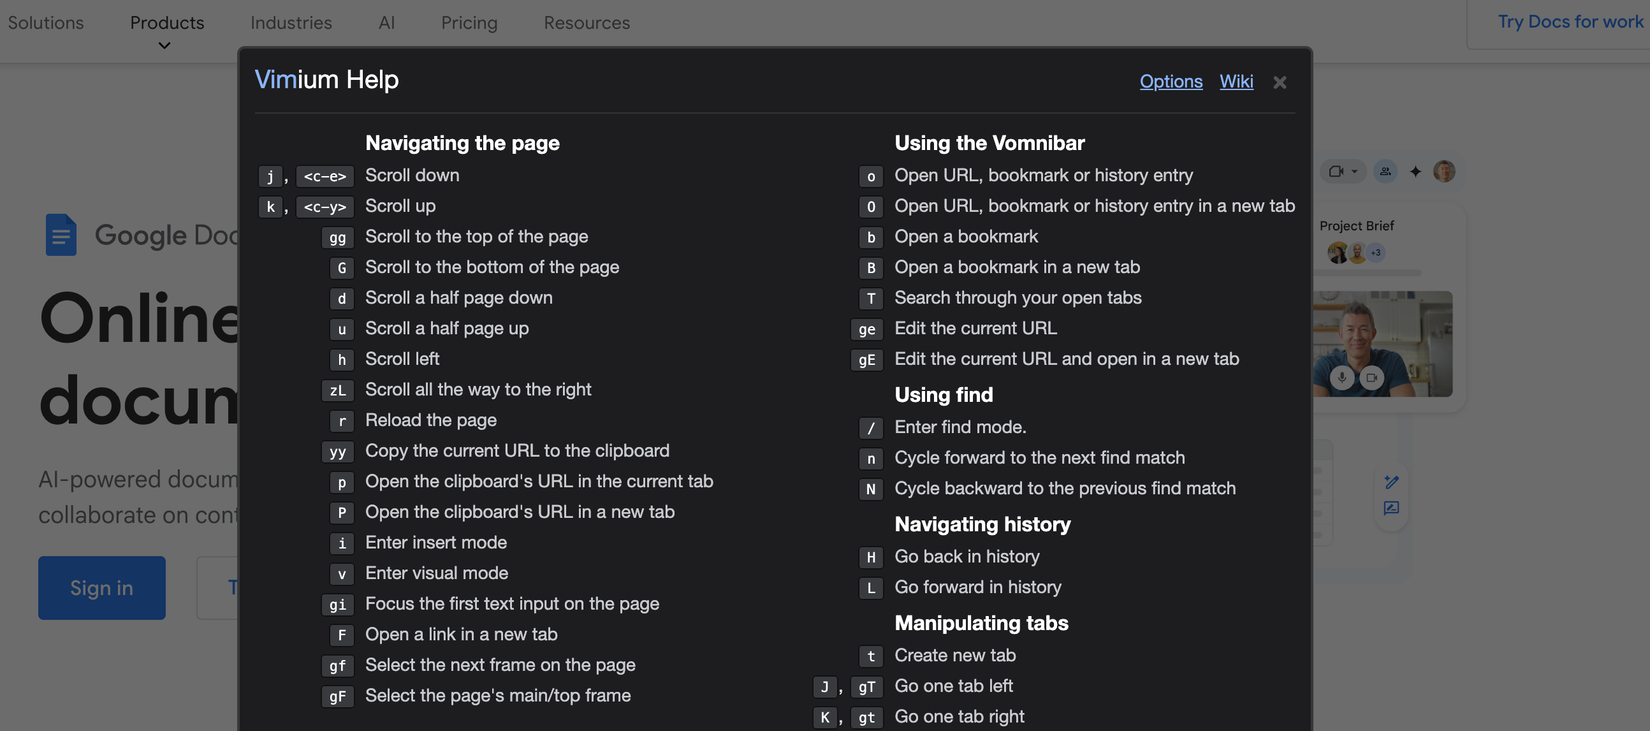Open the Wiki link in Vimium Help
This screenshot has height=731, width=1650.
pyautogui.click(x=1236, y=81)
